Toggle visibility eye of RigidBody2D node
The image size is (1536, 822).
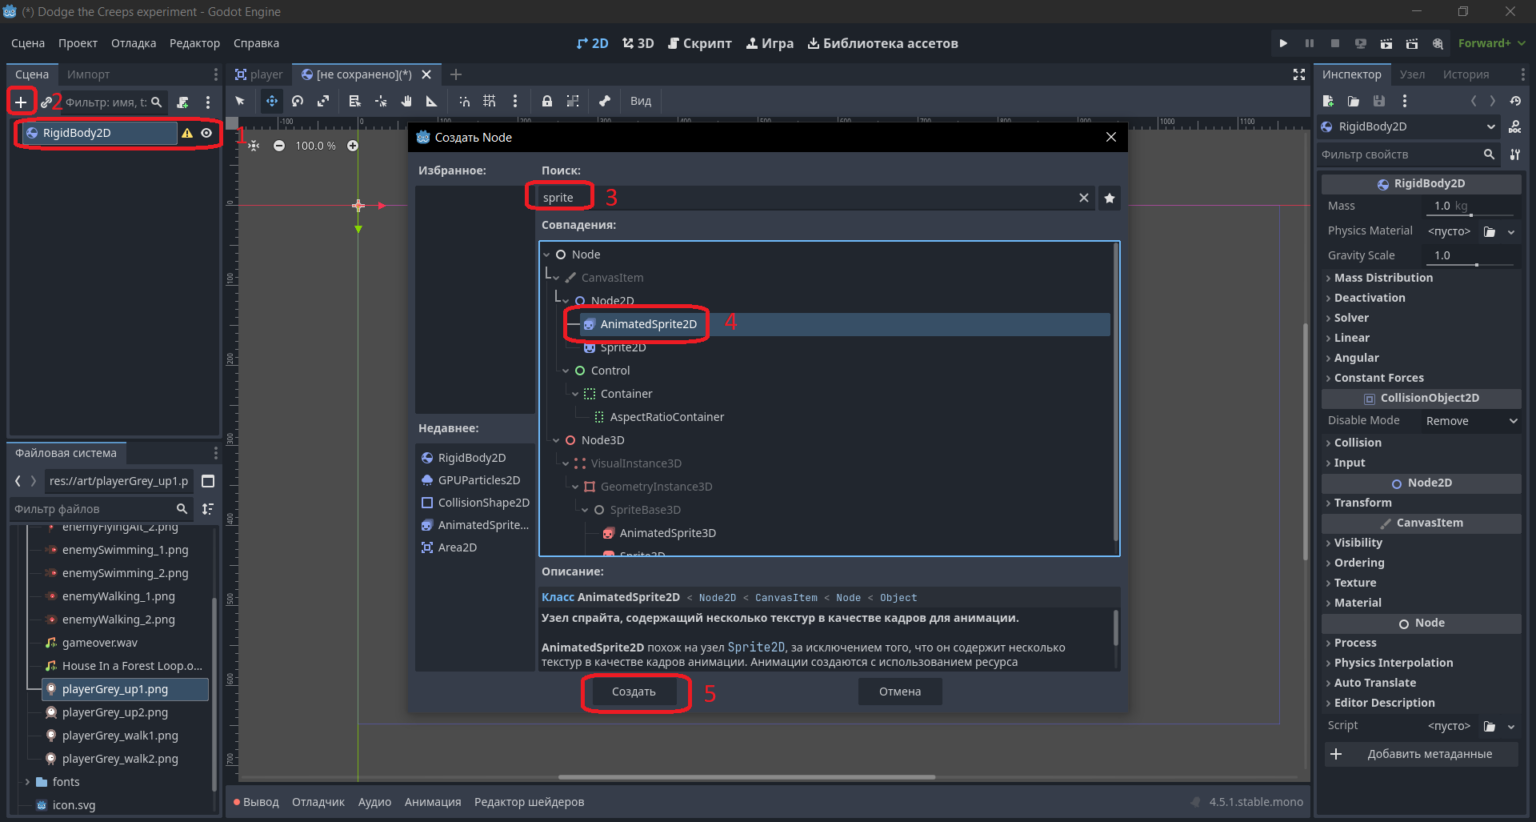(206, 133)
